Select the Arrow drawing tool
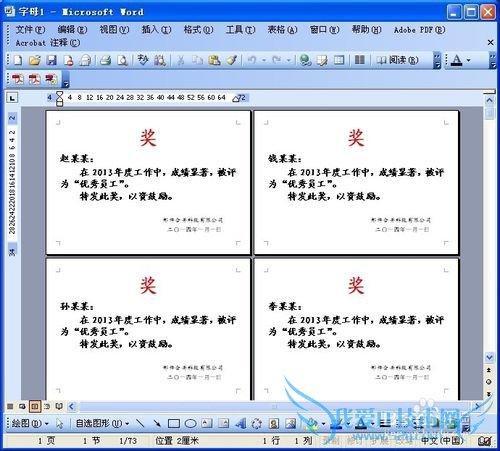 tap(157, 424)
